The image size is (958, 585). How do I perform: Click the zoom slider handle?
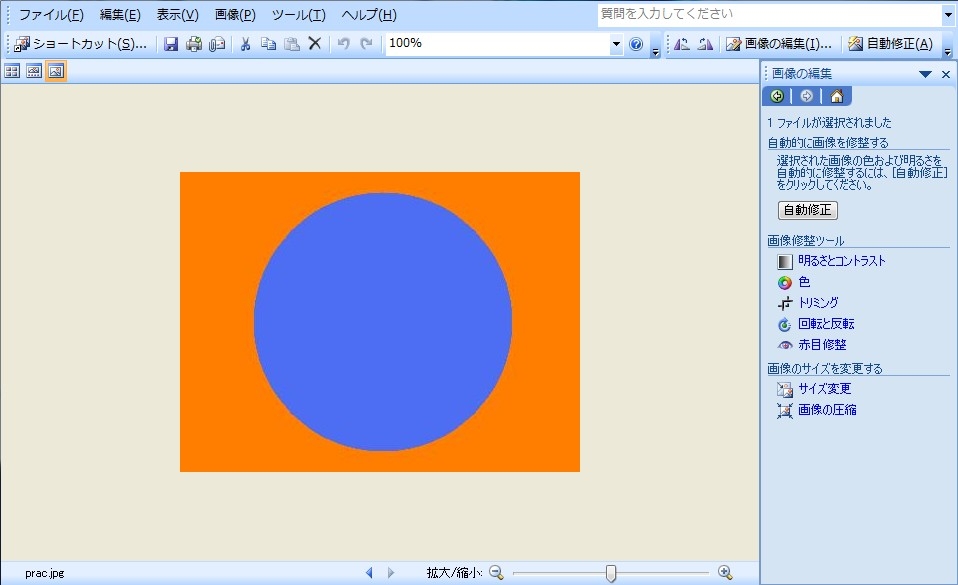coord(611,573)
